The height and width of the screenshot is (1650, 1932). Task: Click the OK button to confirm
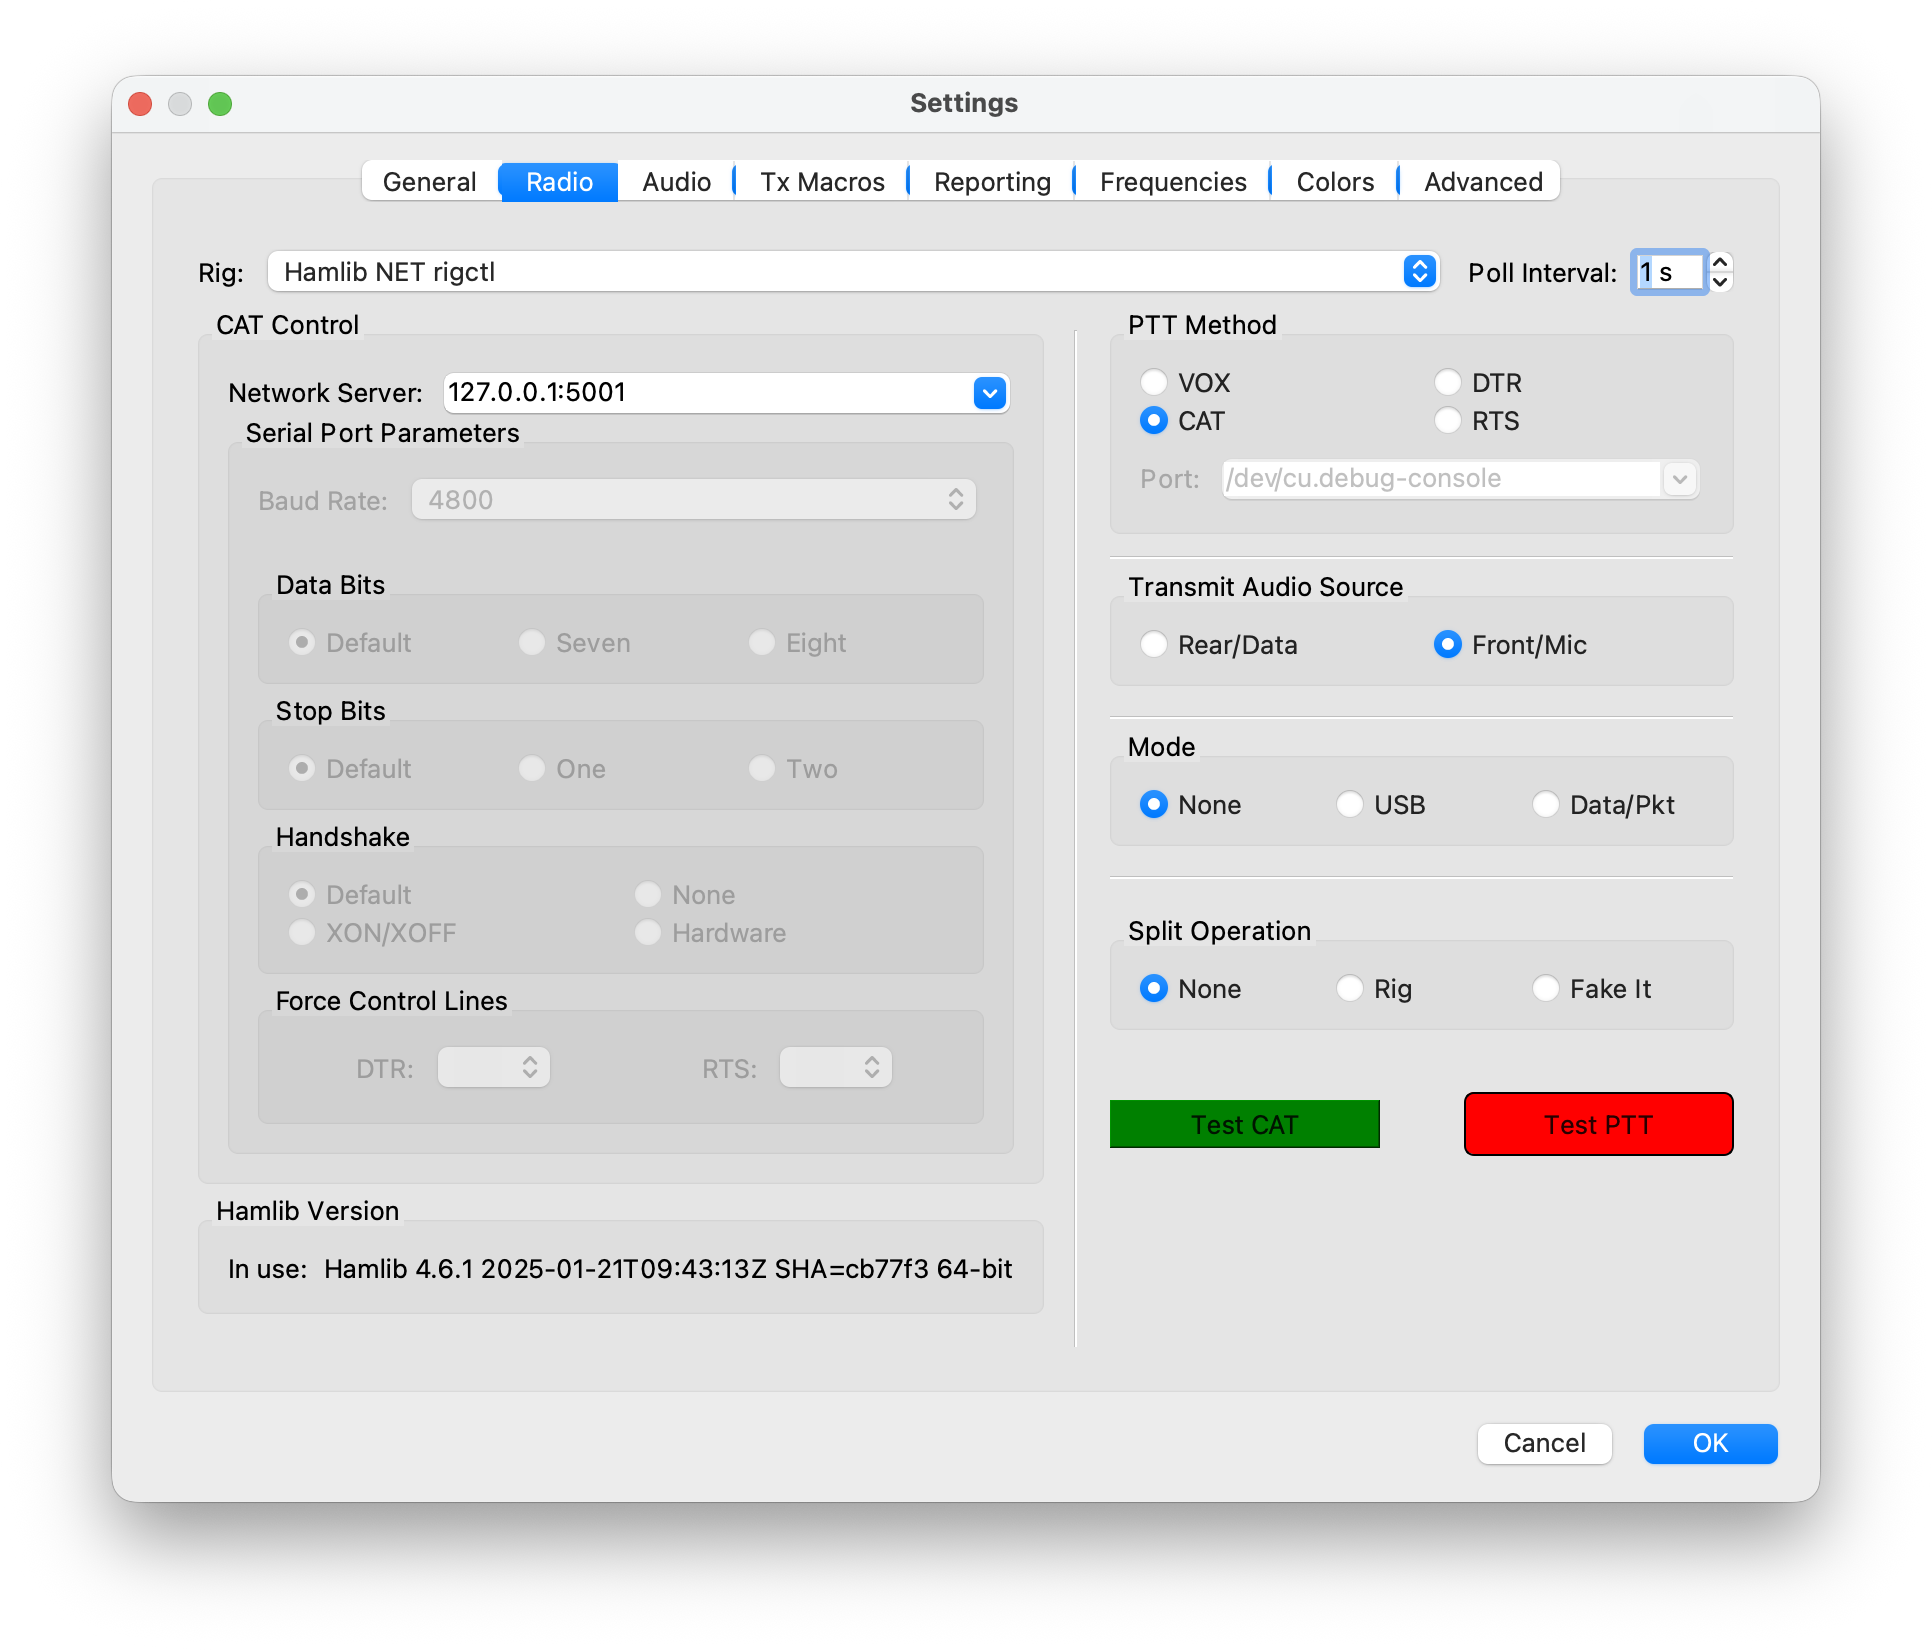tap(1709, 1443)
